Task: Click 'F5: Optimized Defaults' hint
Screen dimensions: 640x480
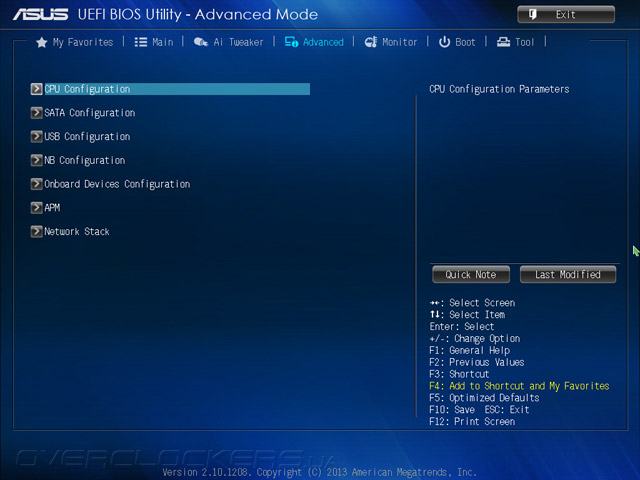Action: coord(484,398)
